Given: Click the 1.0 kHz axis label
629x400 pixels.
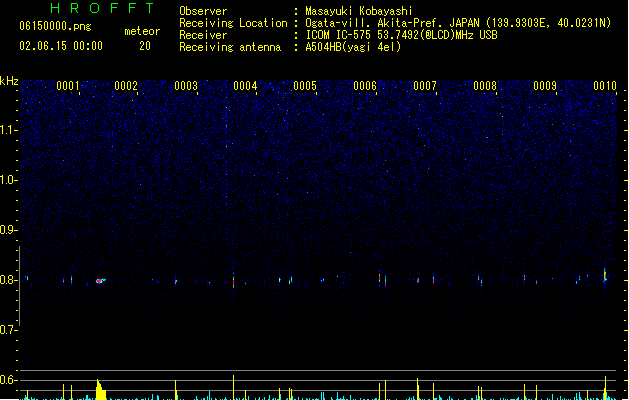Looking at the screenshot, I should pos(9,180).
